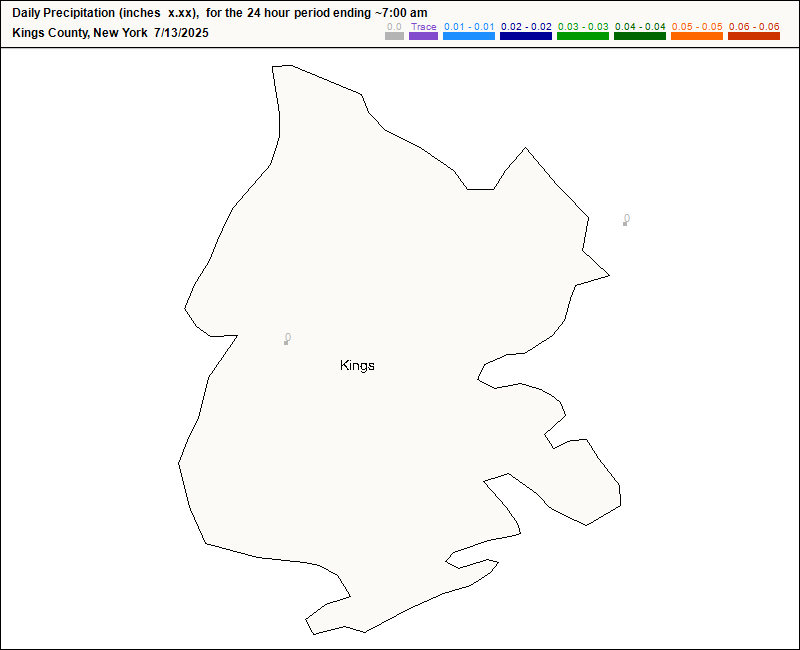Click the 0.04 - 0.04 legend label

640,27
